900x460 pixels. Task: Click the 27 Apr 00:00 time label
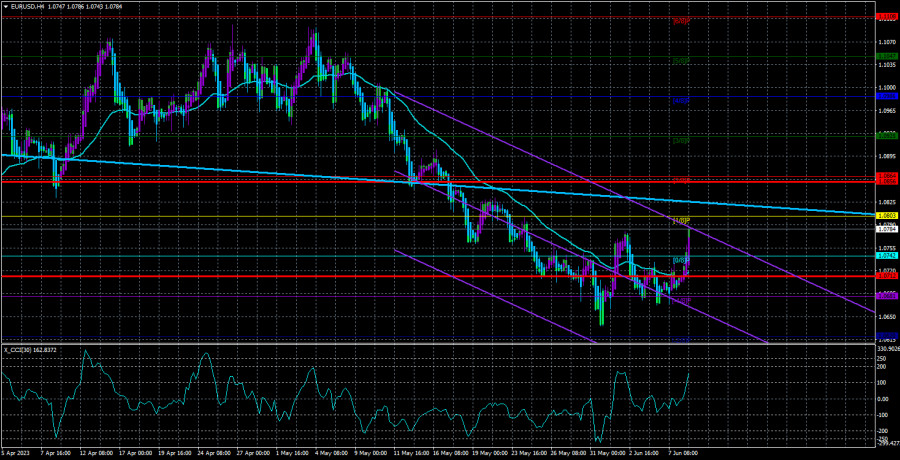click(x=251, y=453)
